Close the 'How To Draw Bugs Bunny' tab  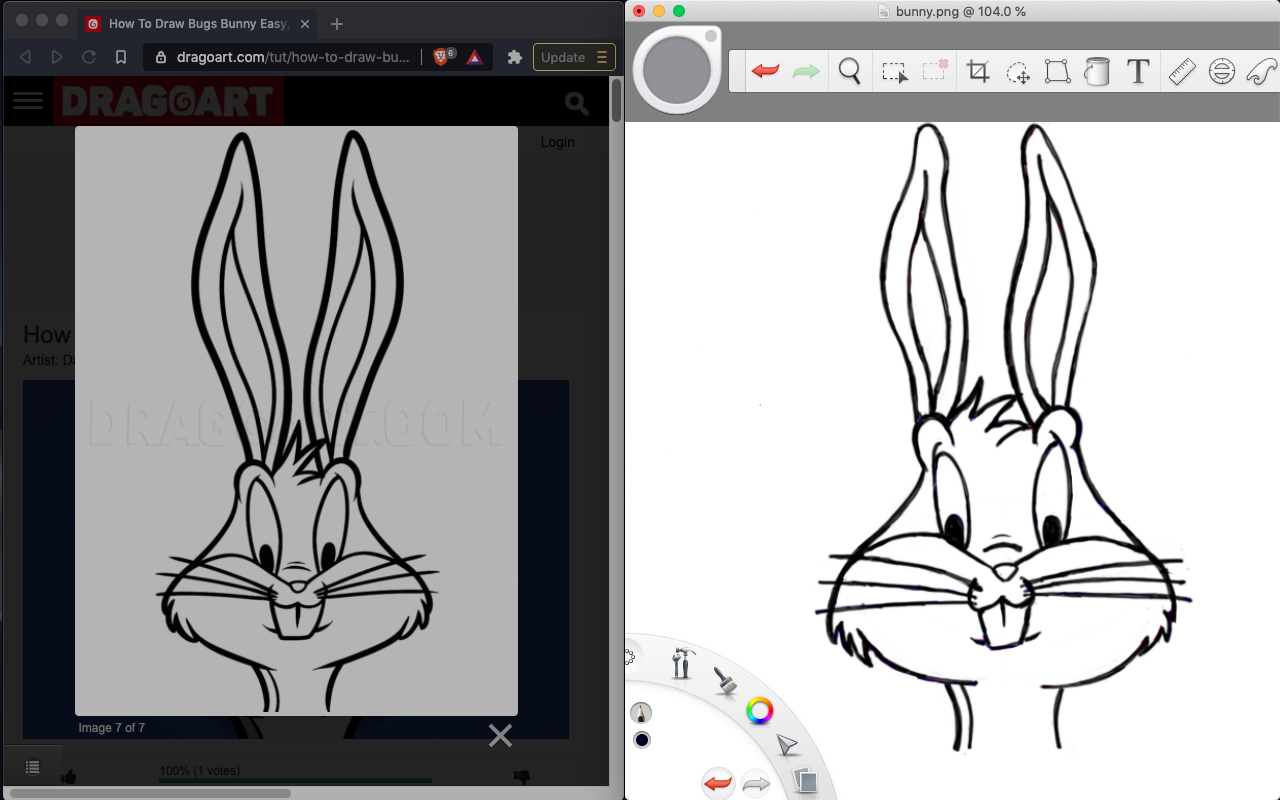(x=304, y=23)
